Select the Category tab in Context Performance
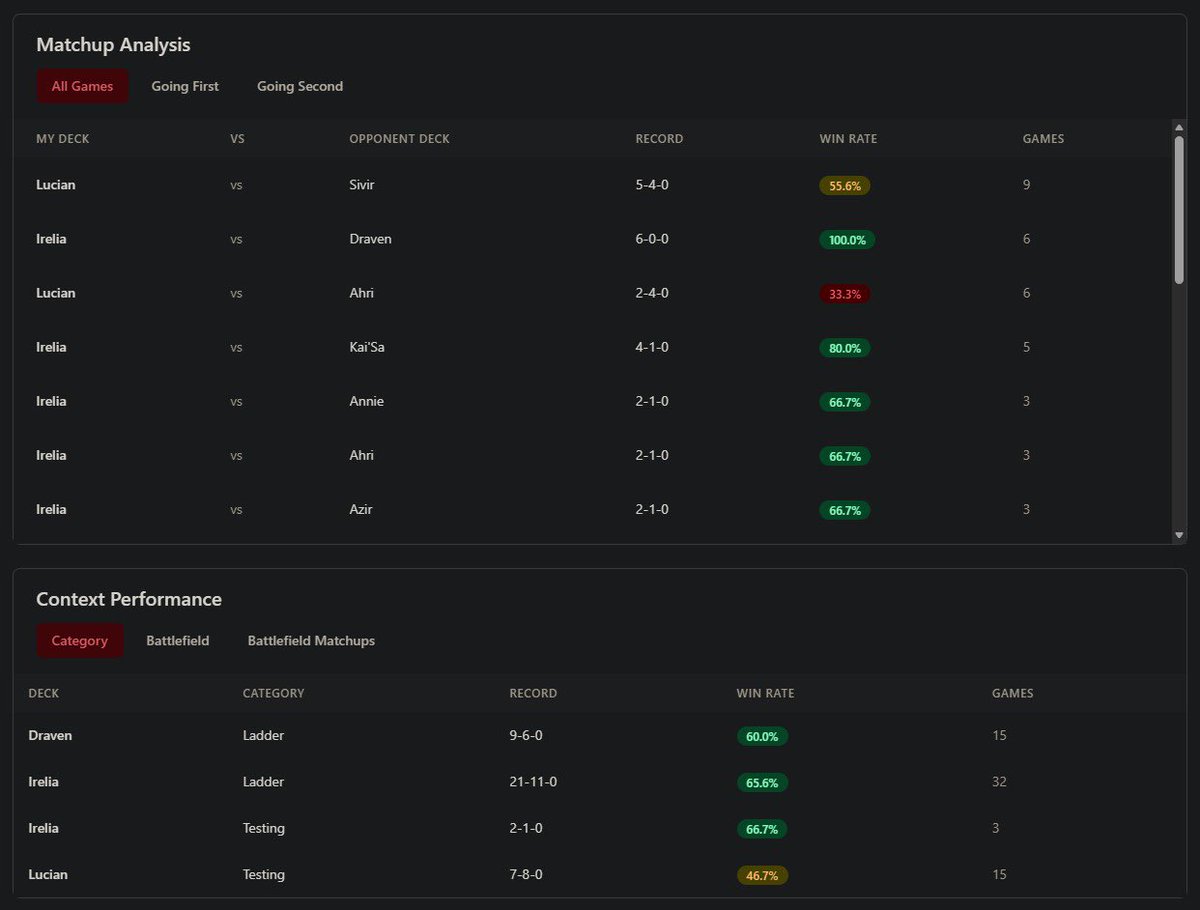Viewport: 1200px width, 910px height. (80, 640)
